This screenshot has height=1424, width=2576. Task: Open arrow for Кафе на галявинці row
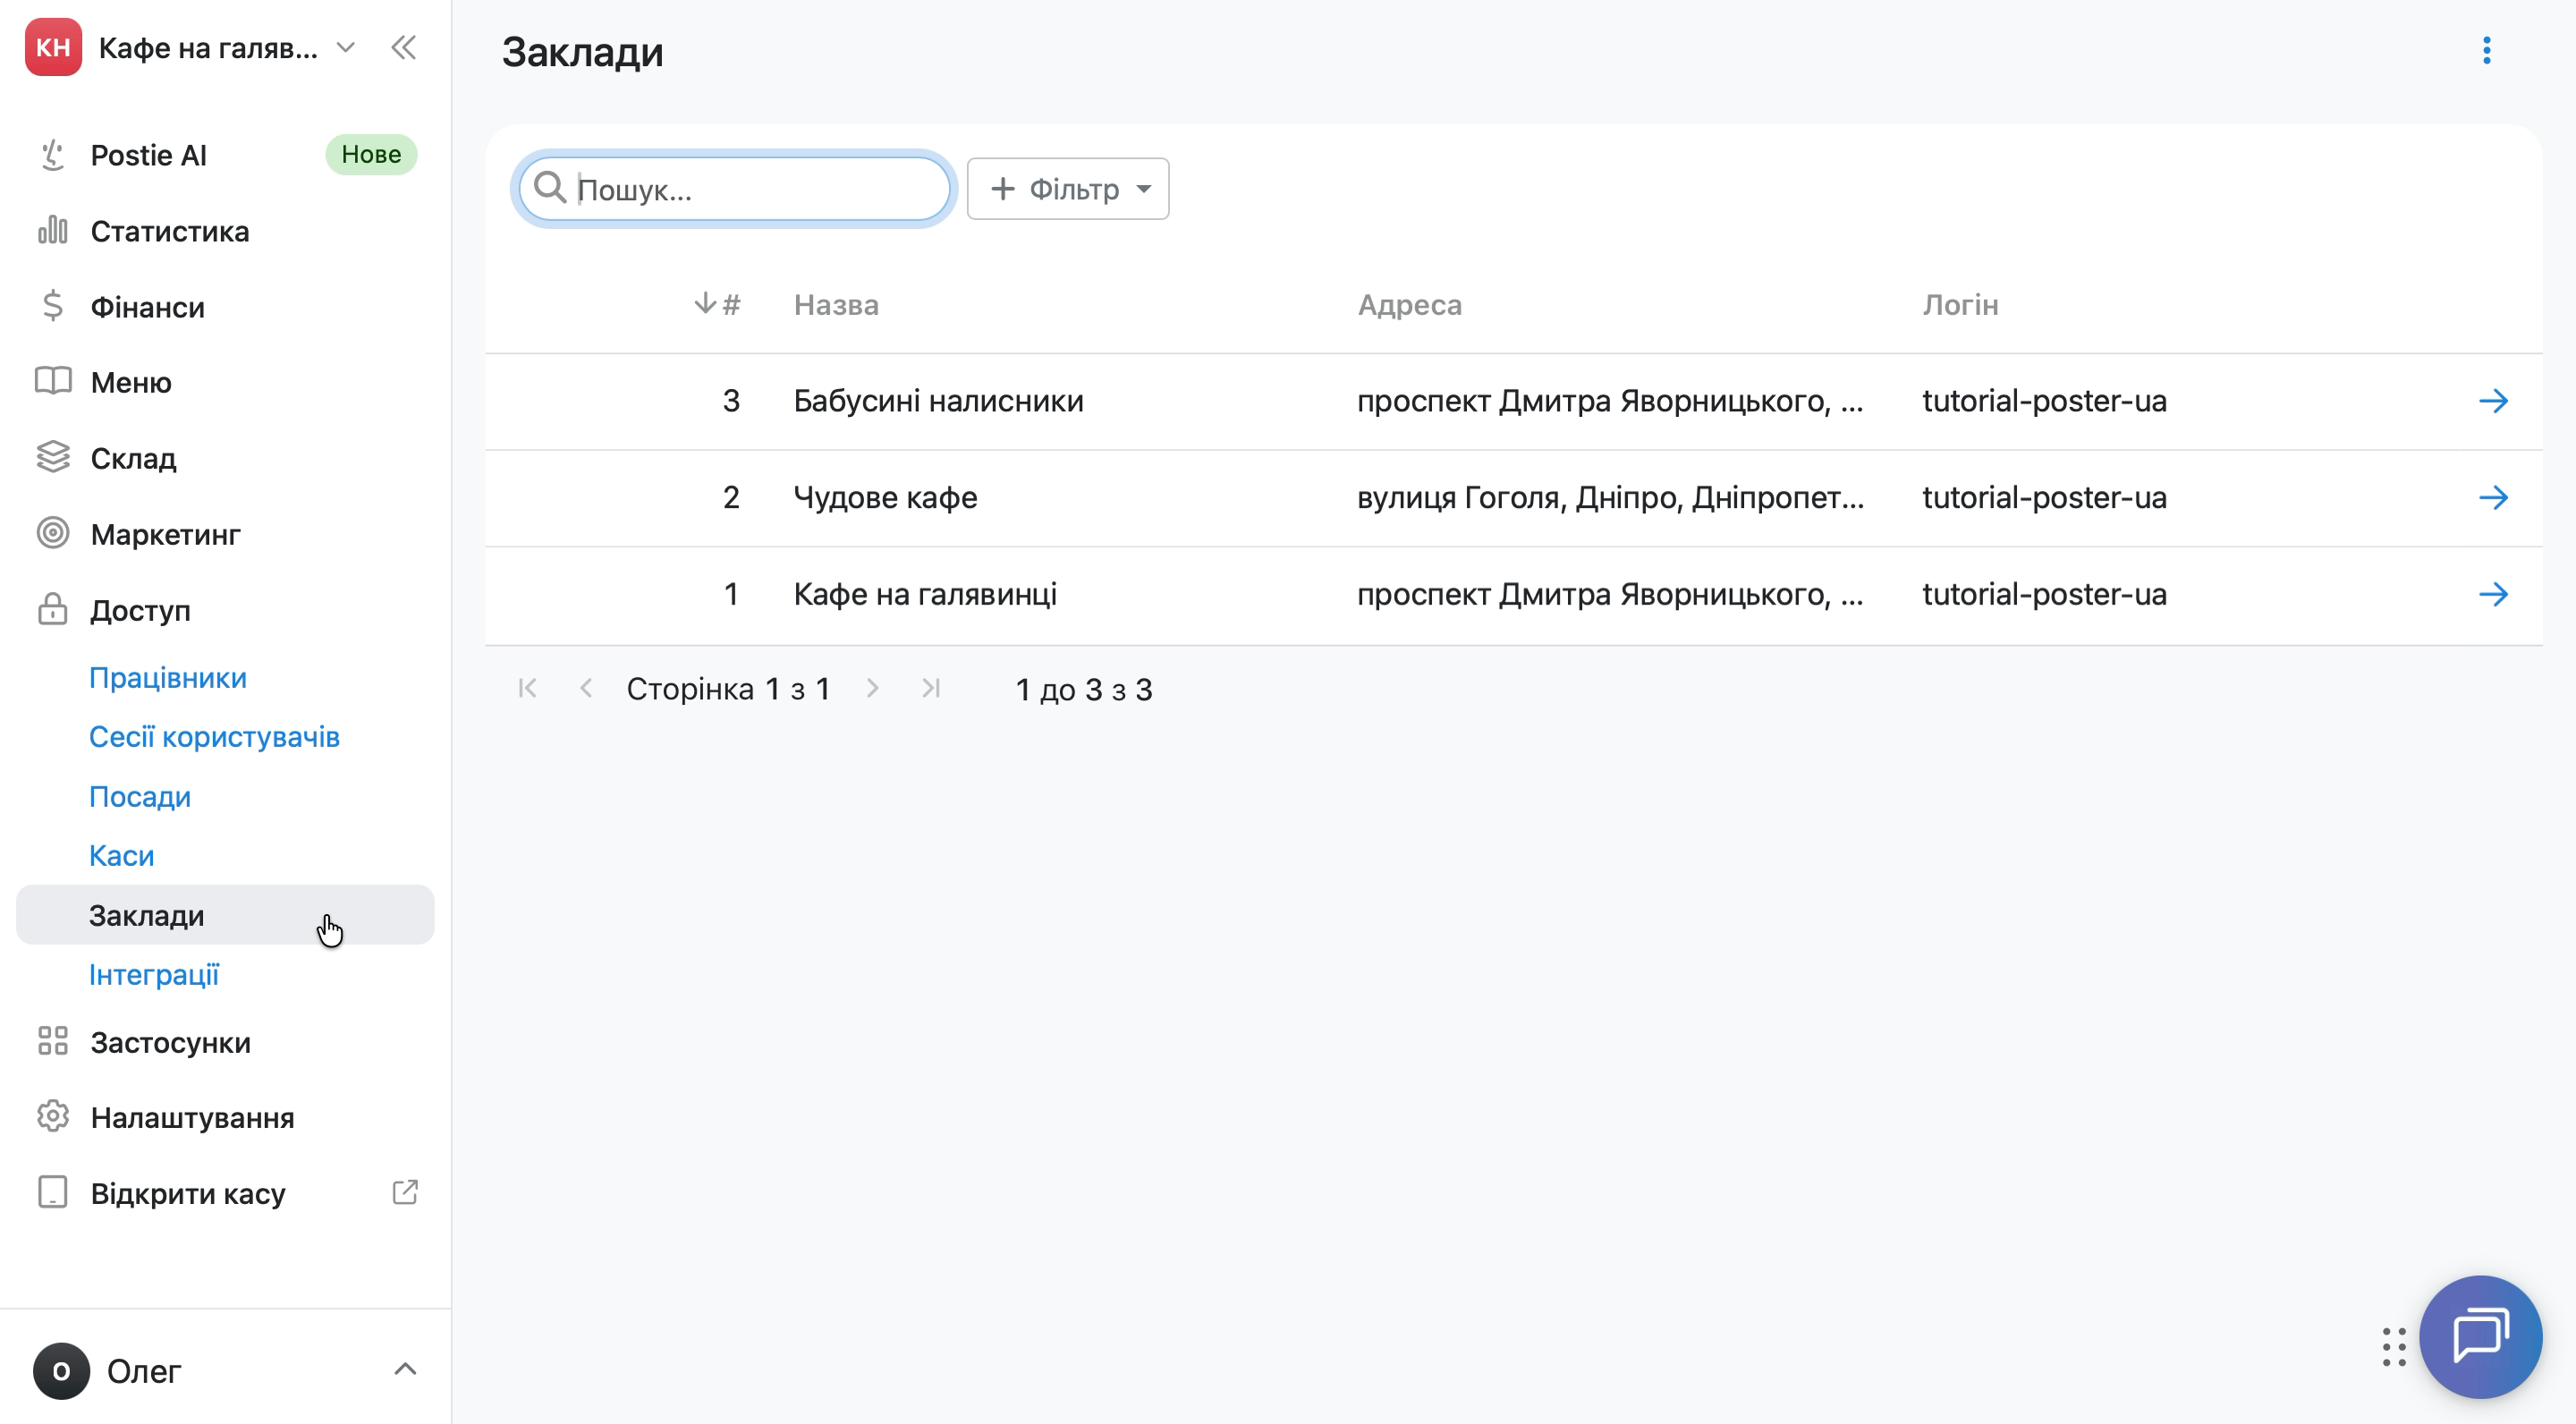pos(2493,594)
